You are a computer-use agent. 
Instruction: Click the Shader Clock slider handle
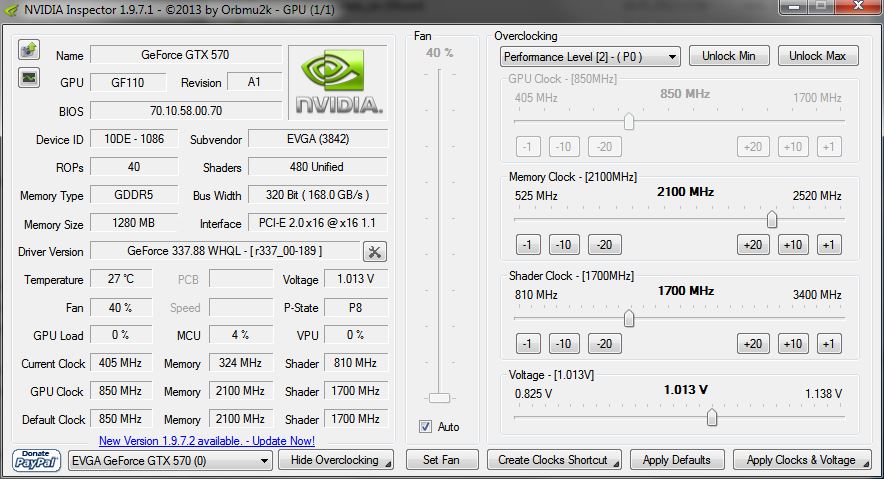point(629,318)
